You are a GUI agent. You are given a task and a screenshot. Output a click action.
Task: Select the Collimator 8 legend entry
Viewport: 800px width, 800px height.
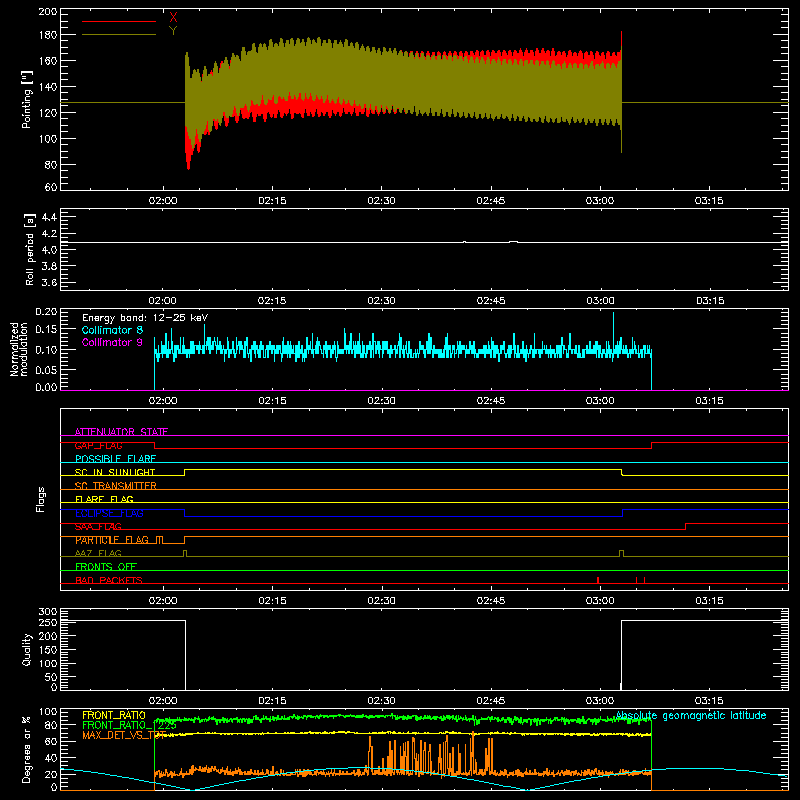pyautogui.click(x=112, y=330)
